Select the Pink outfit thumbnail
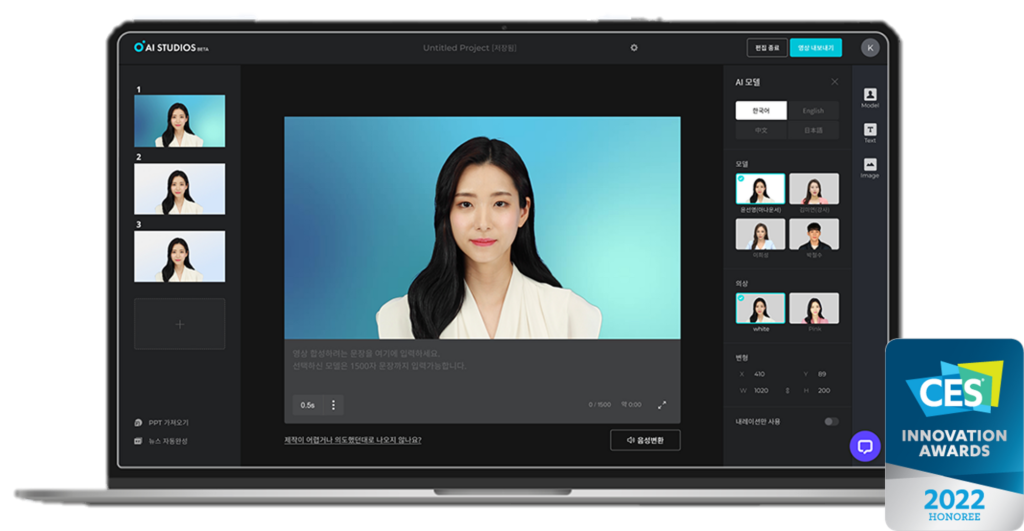1024x531 pixels. point(814,308)
